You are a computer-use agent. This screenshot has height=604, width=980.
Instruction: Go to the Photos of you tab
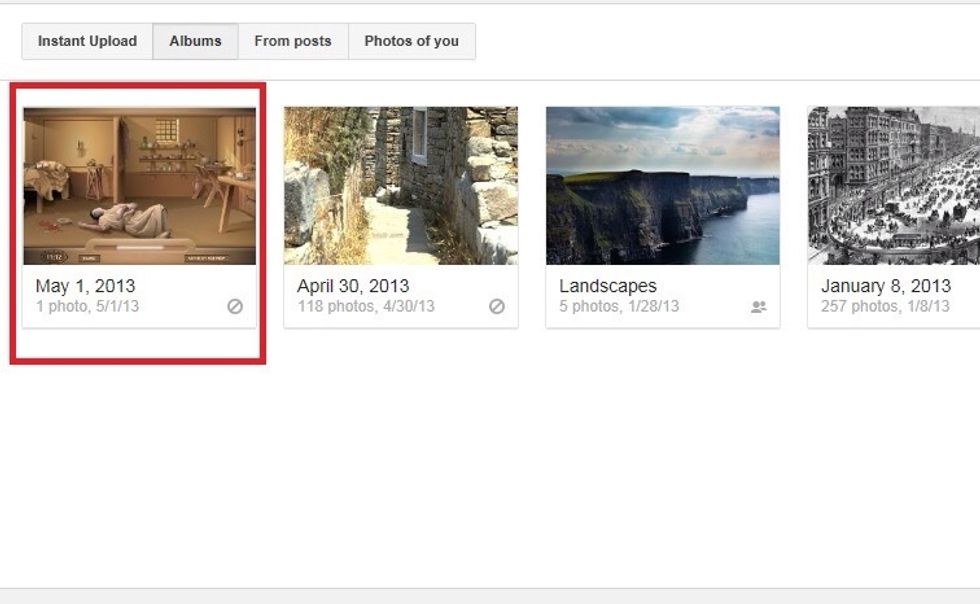[411, 41]
